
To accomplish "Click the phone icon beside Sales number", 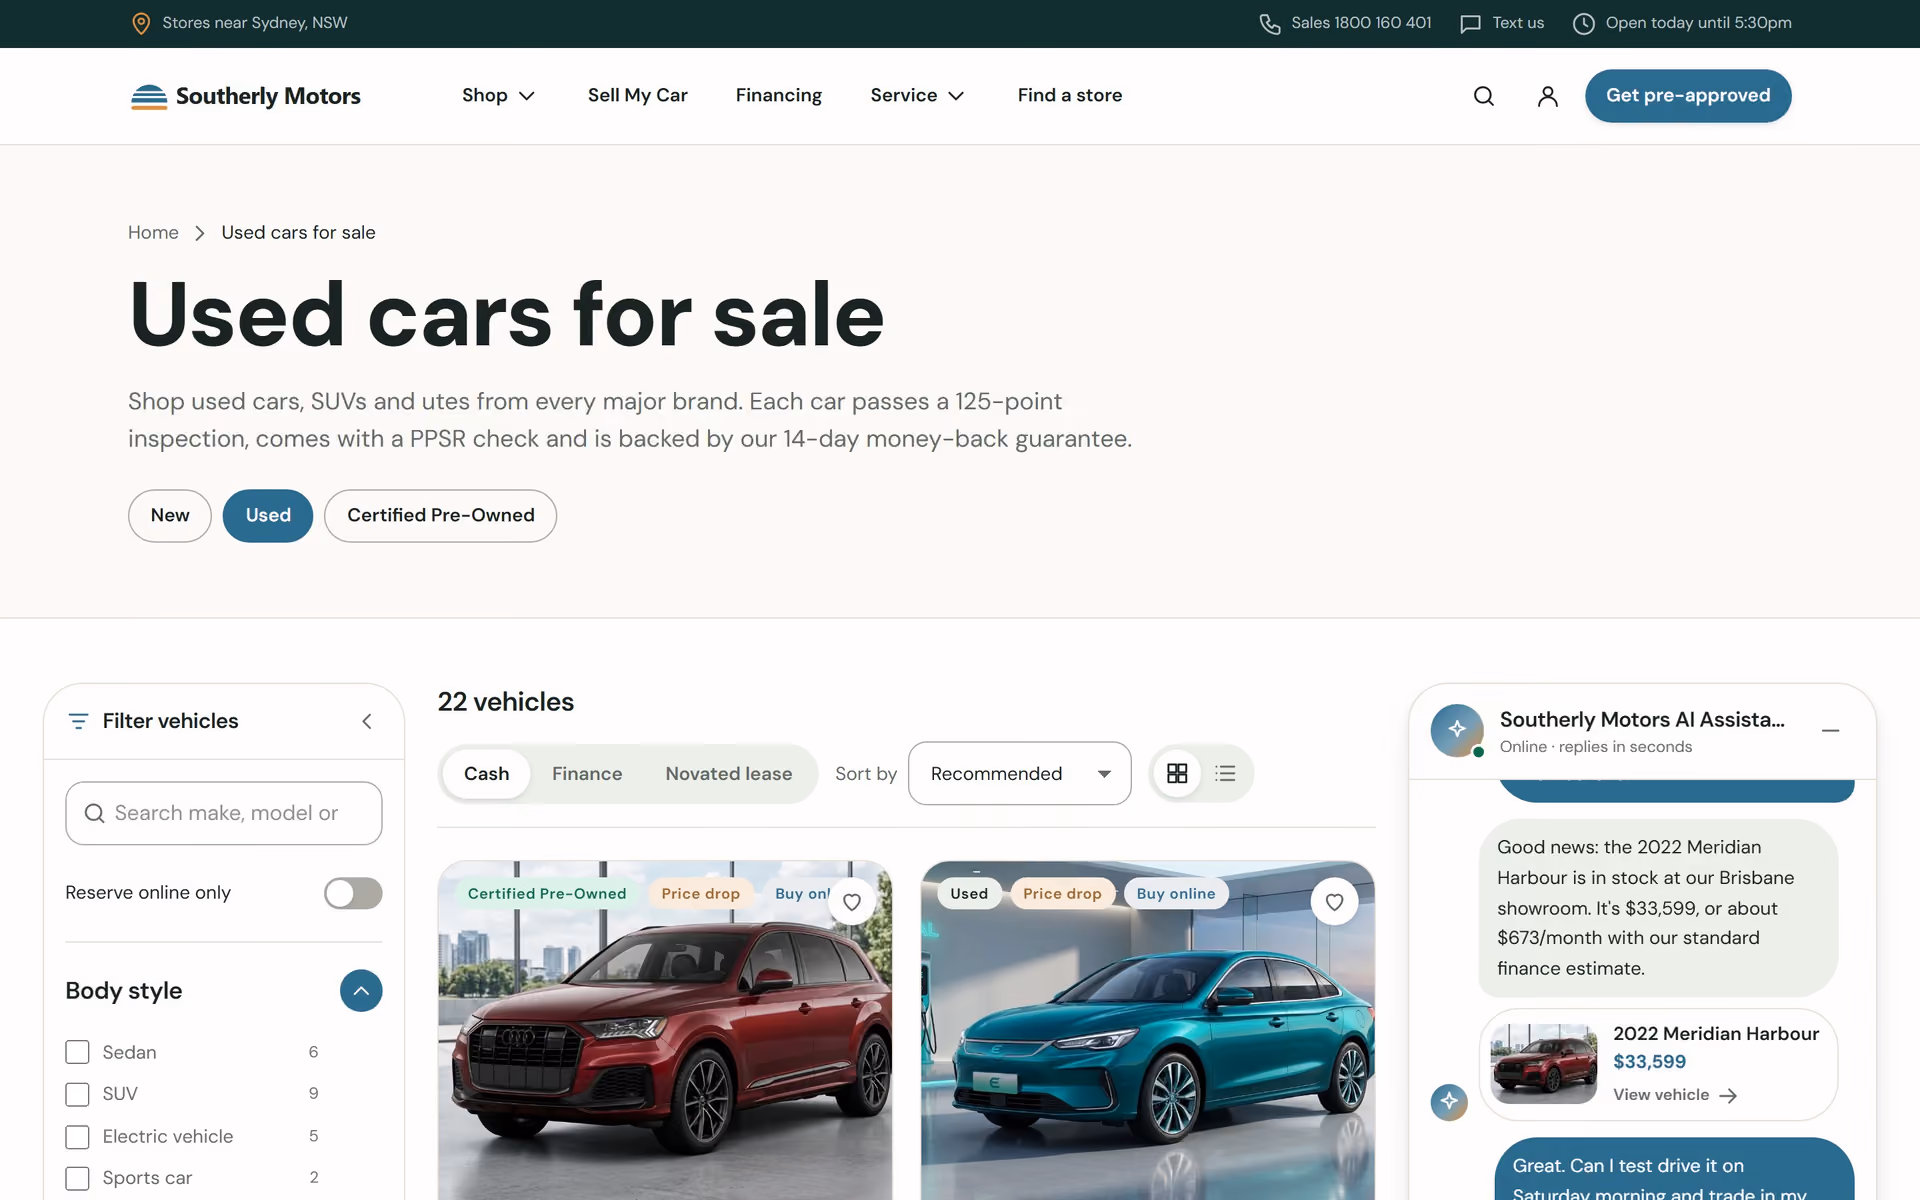I will tap(1269, 24).
